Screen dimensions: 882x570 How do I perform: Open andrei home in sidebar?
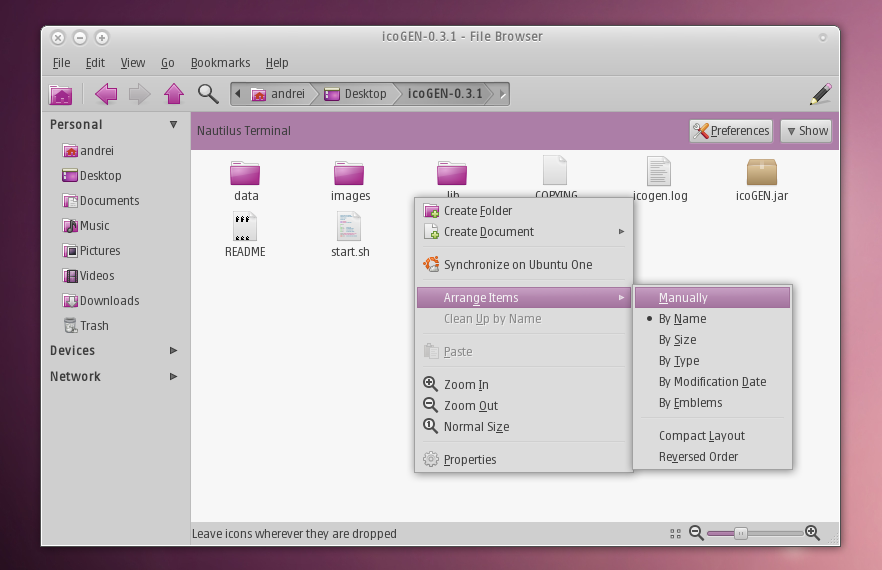coord(88,151)
